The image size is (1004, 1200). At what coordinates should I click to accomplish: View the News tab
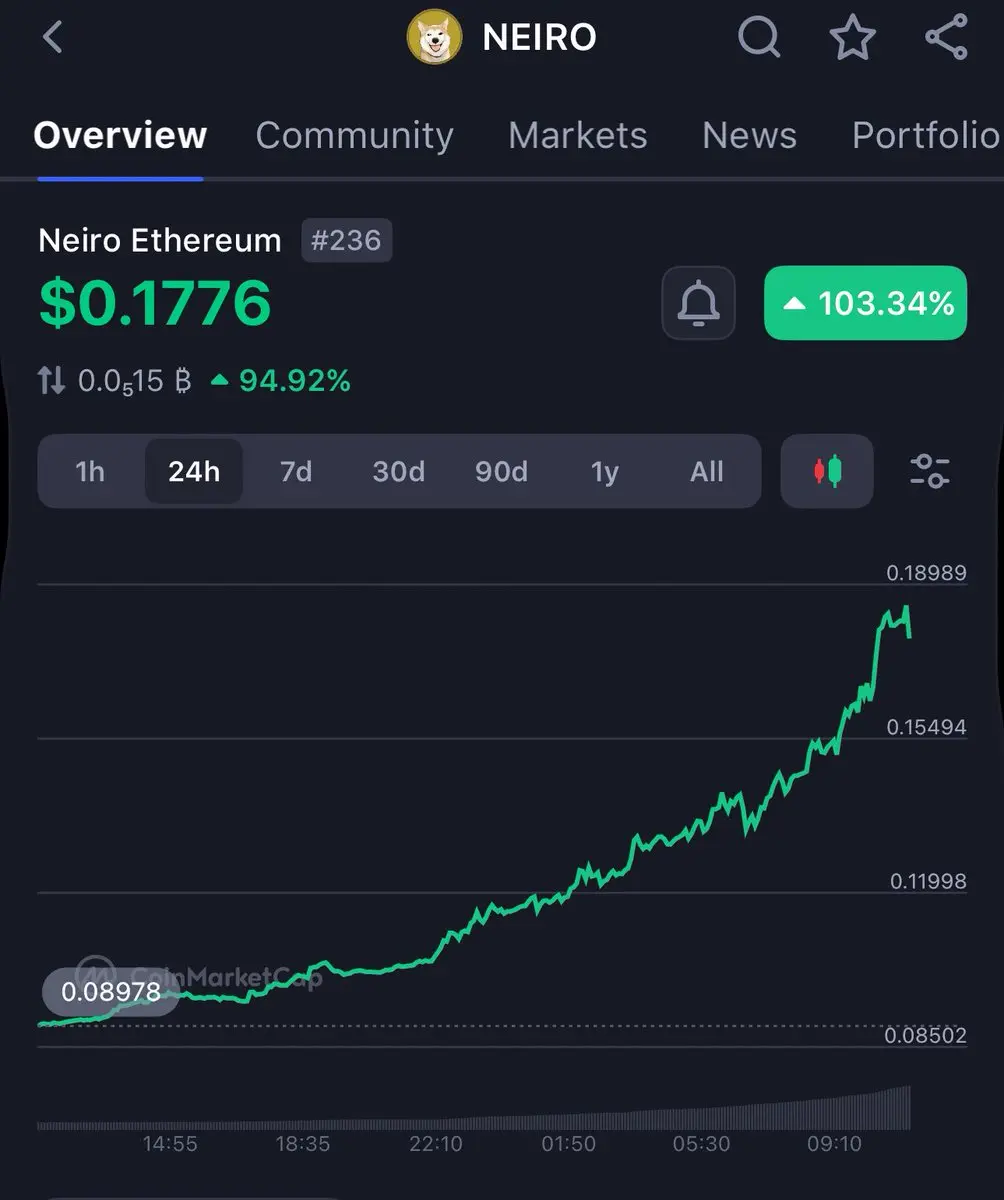[x=749, y=135]
